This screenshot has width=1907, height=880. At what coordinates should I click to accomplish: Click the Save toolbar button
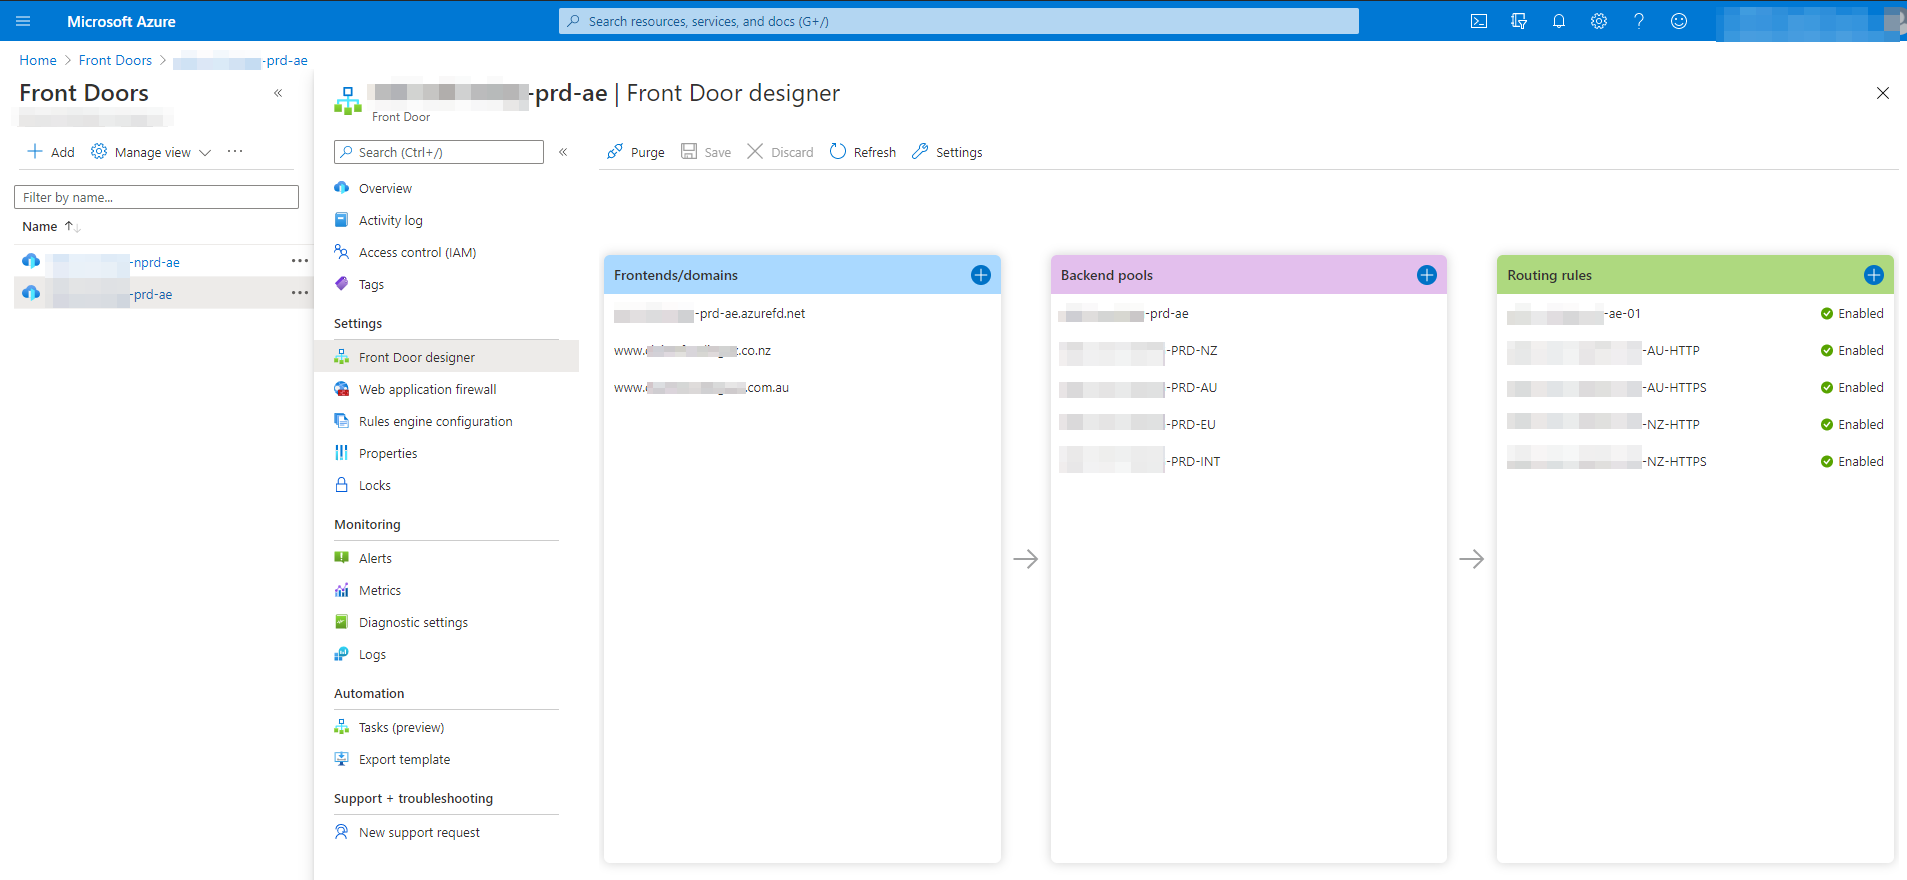(x=706, y=152)
